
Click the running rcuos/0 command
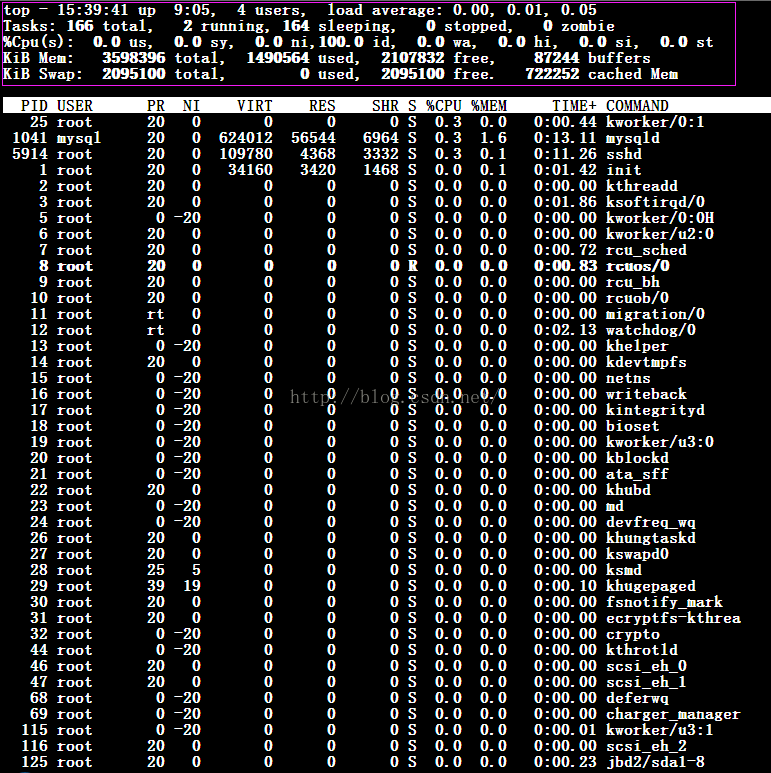(x=637, y=266)
